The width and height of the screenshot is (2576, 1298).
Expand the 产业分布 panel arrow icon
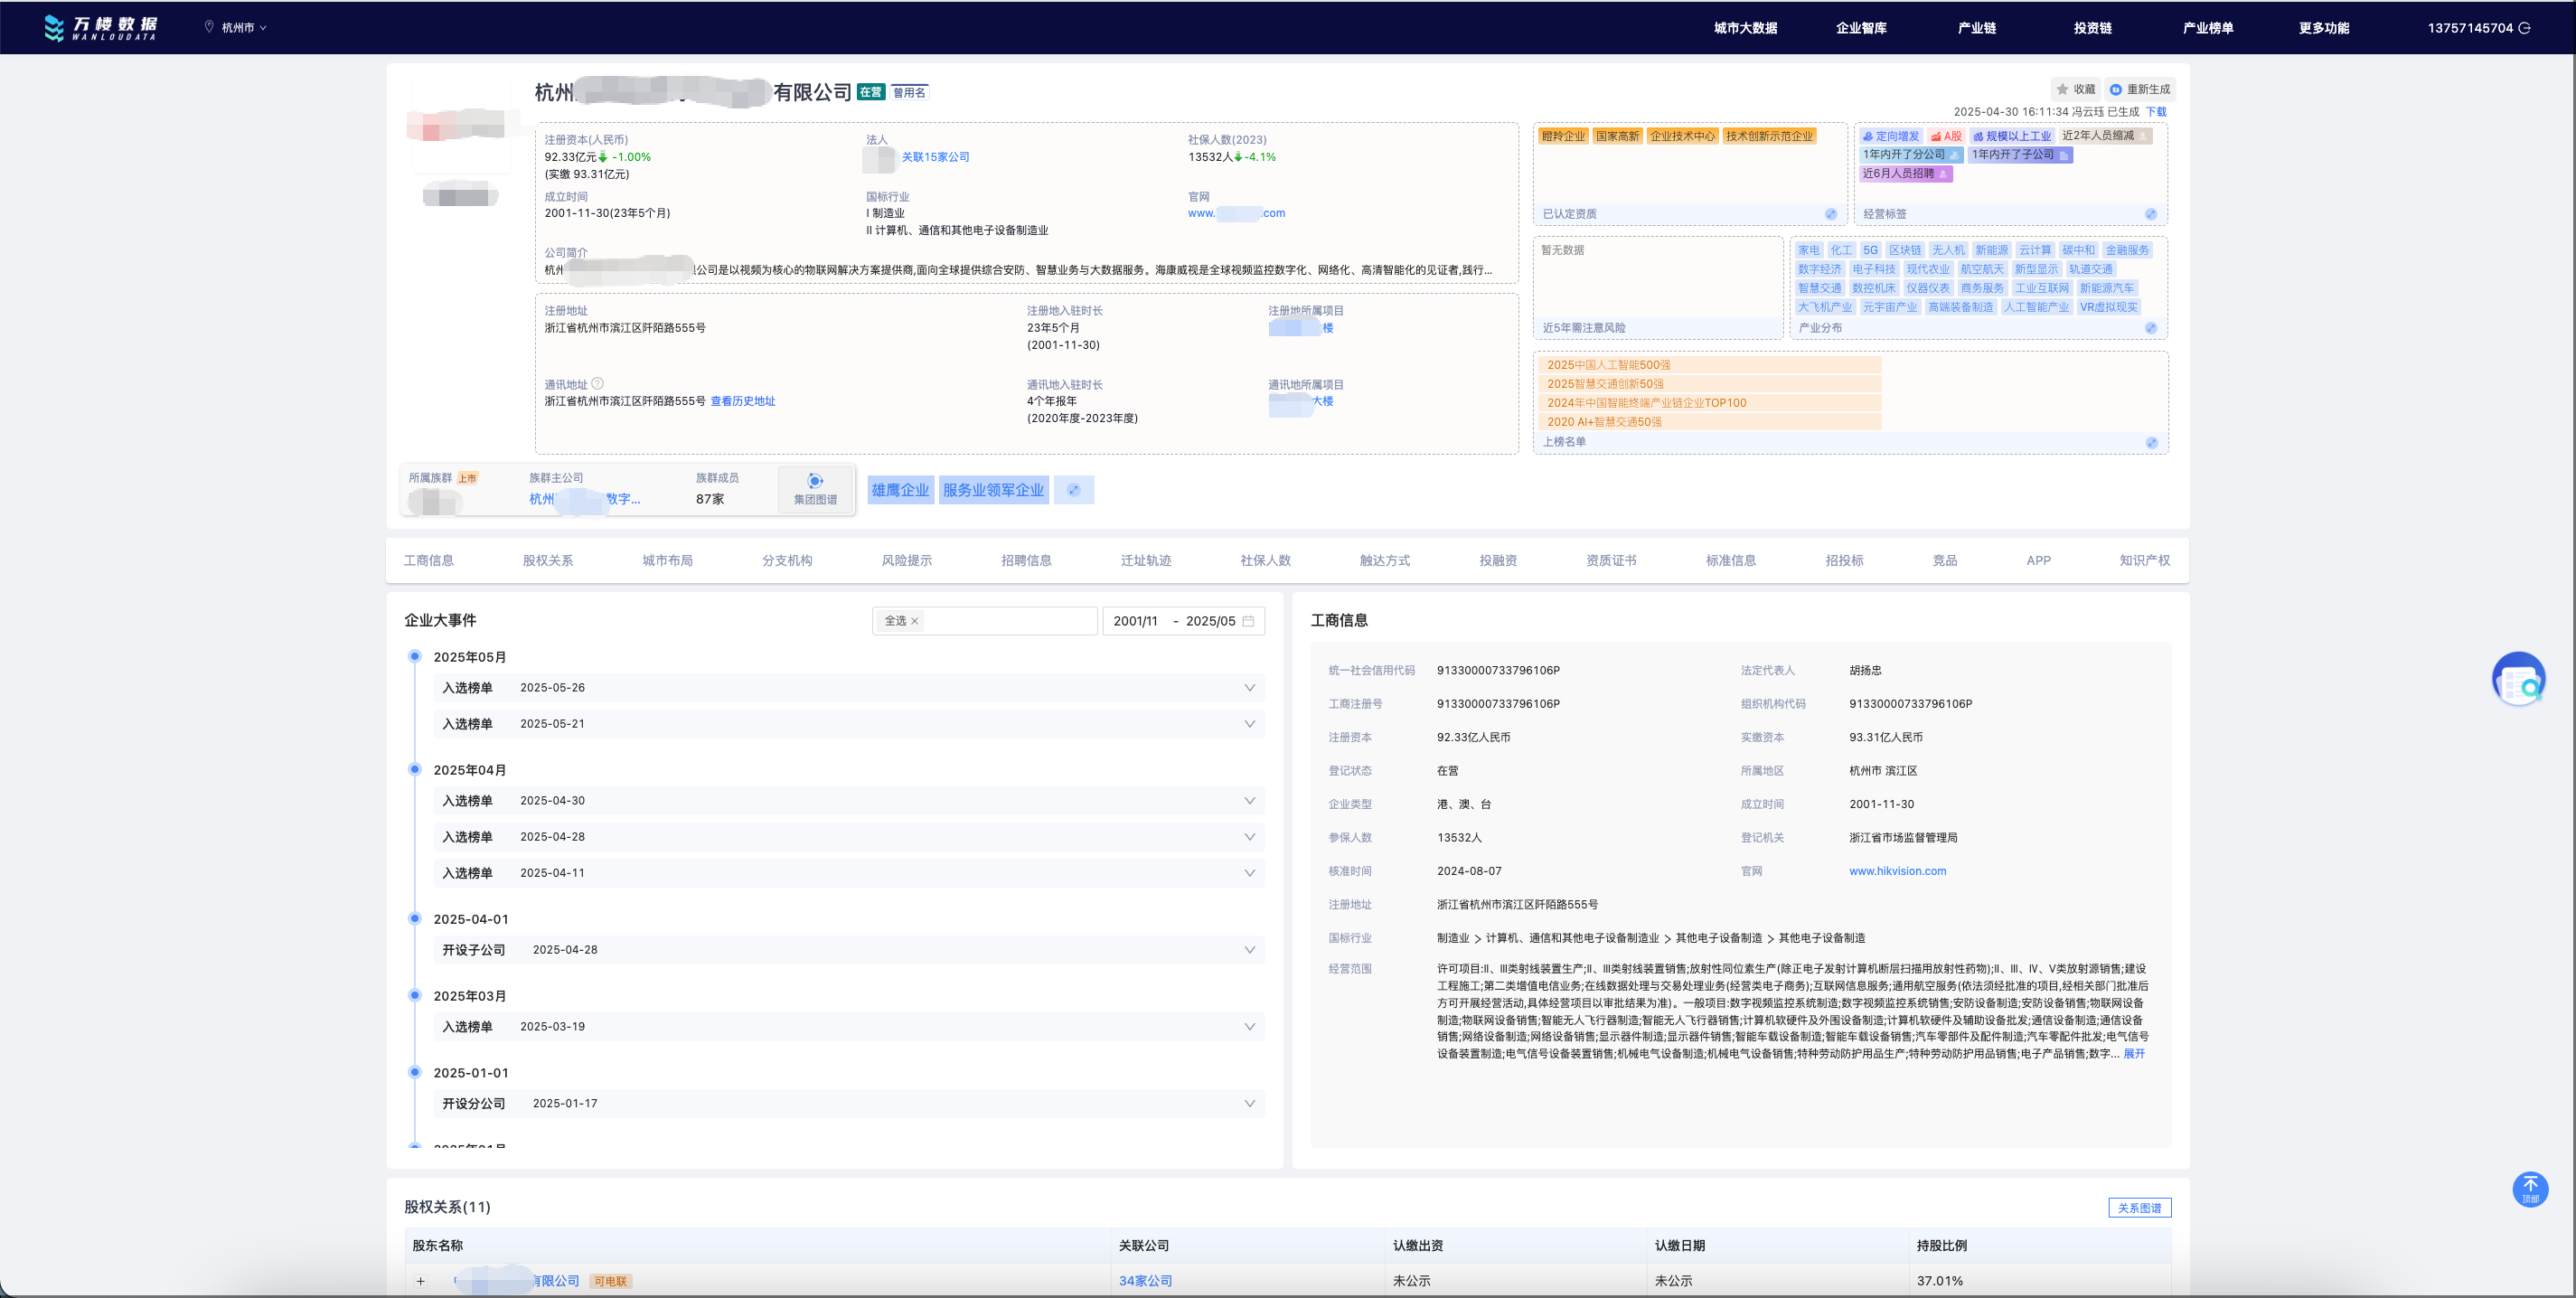coord(2150,328)
